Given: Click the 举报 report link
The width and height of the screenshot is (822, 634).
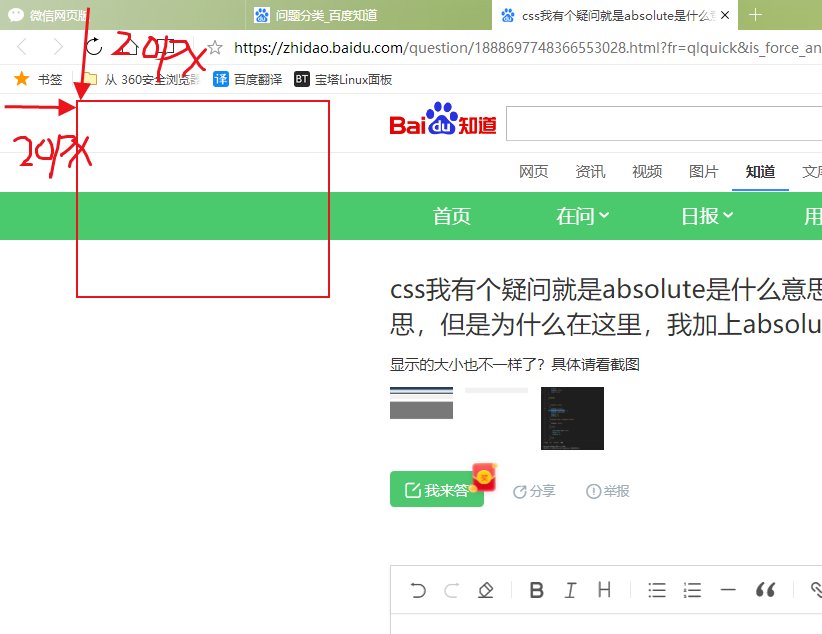Looking at the screenshot, I should tap(608, 489).
